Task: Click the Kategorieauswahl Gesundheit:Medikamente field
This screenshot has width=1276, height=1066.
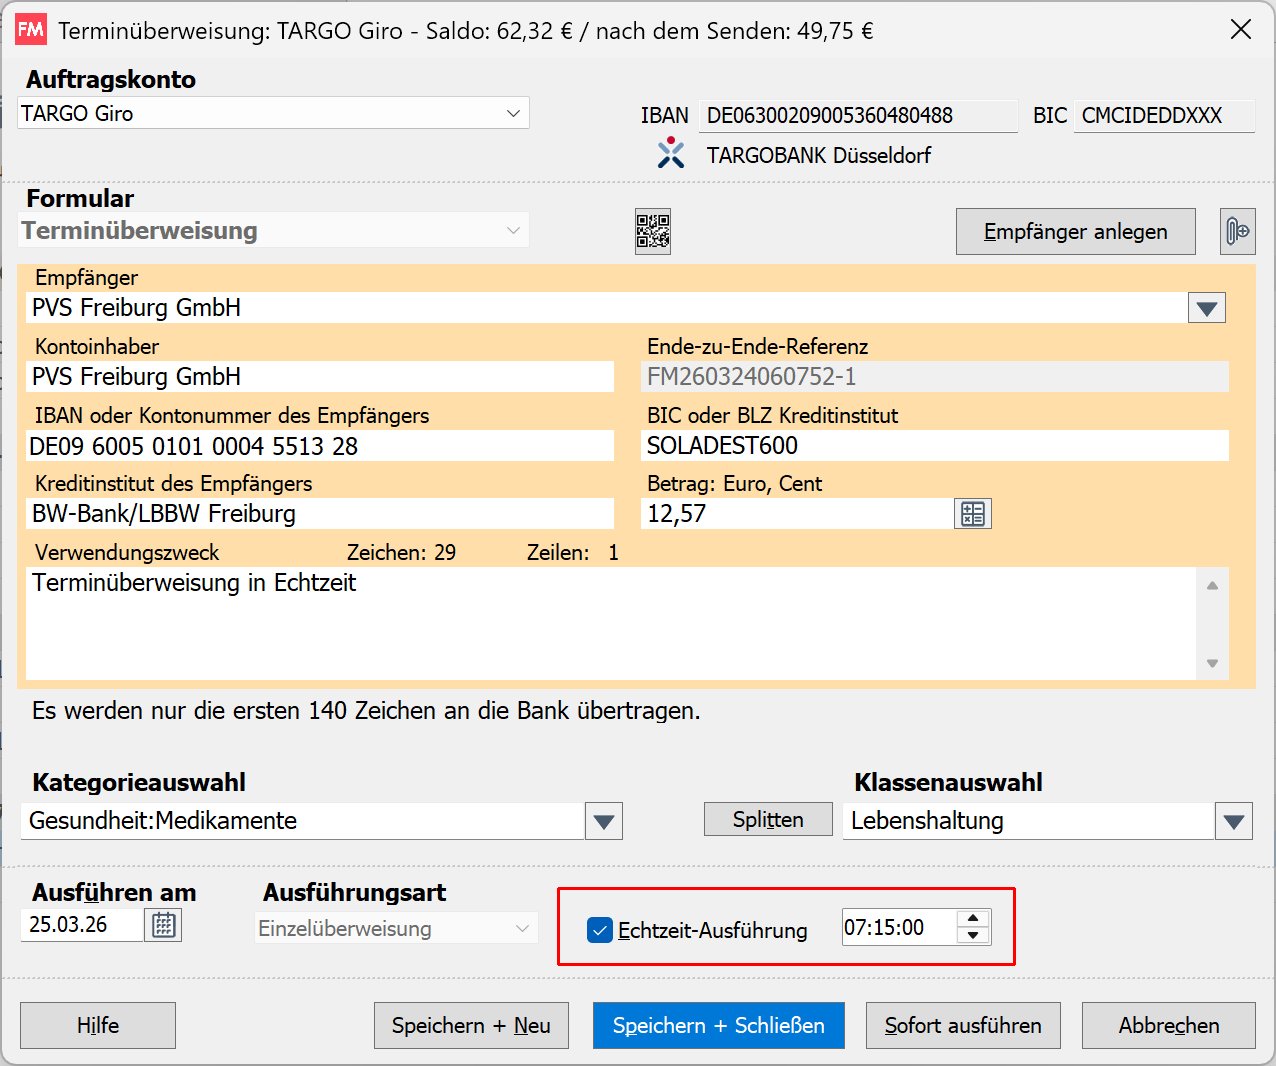Action: tap(303, 821)
